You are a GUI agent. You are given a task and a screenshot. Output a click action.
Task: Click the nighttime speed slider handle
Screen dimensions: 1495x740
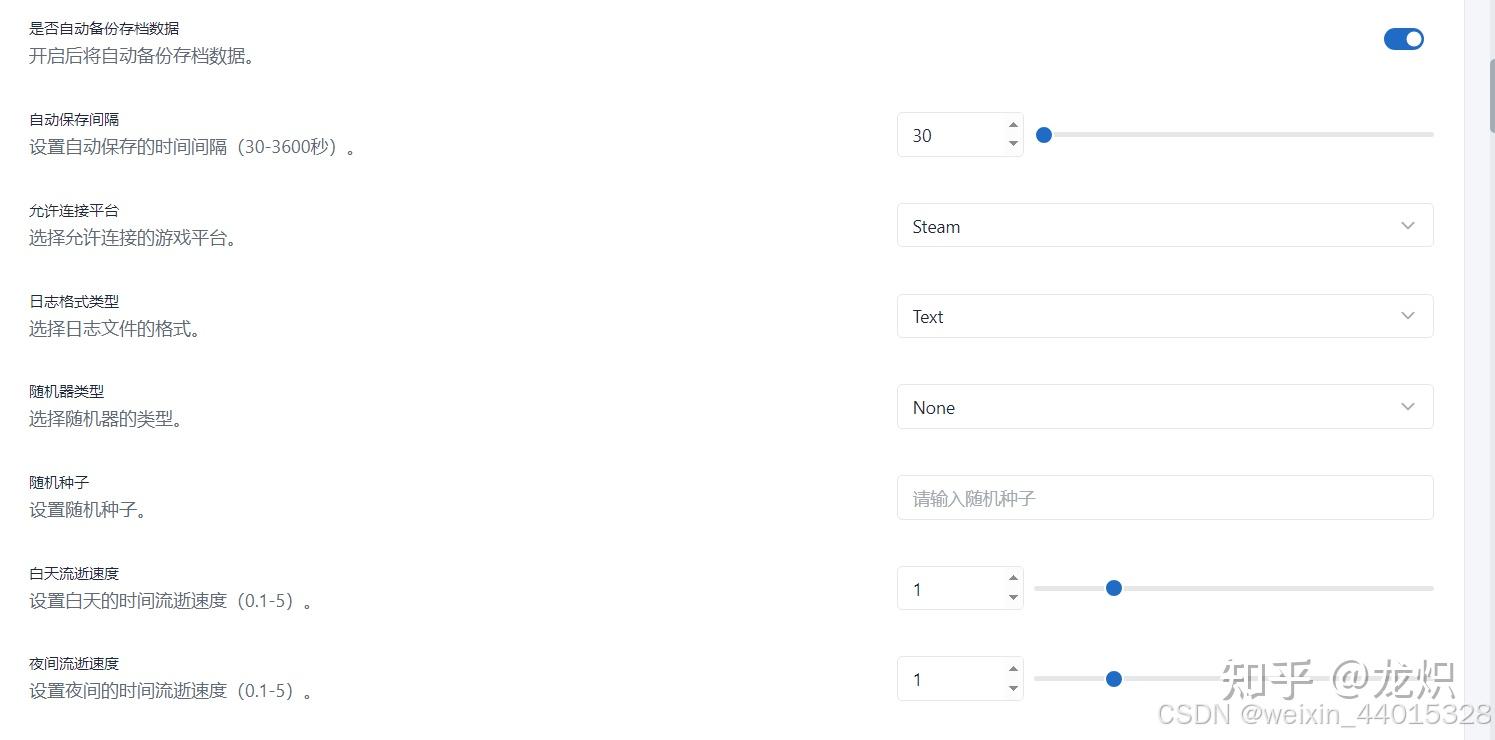click(x=1114, y=679)
